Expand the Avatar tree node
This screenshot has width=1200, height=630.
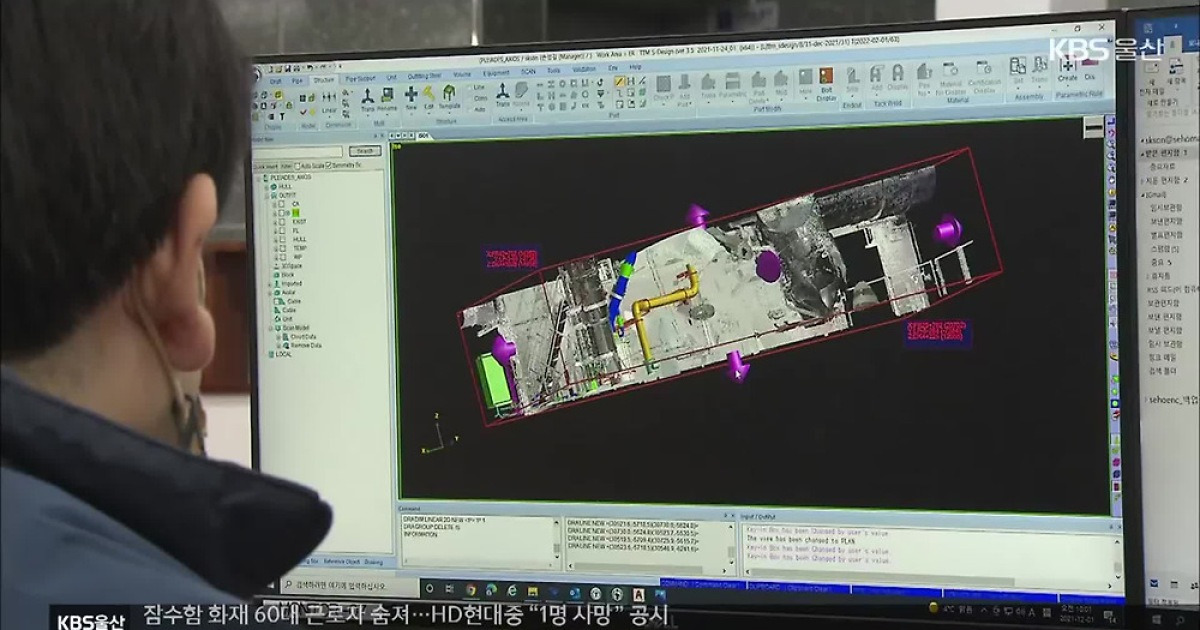click(270, 293)
